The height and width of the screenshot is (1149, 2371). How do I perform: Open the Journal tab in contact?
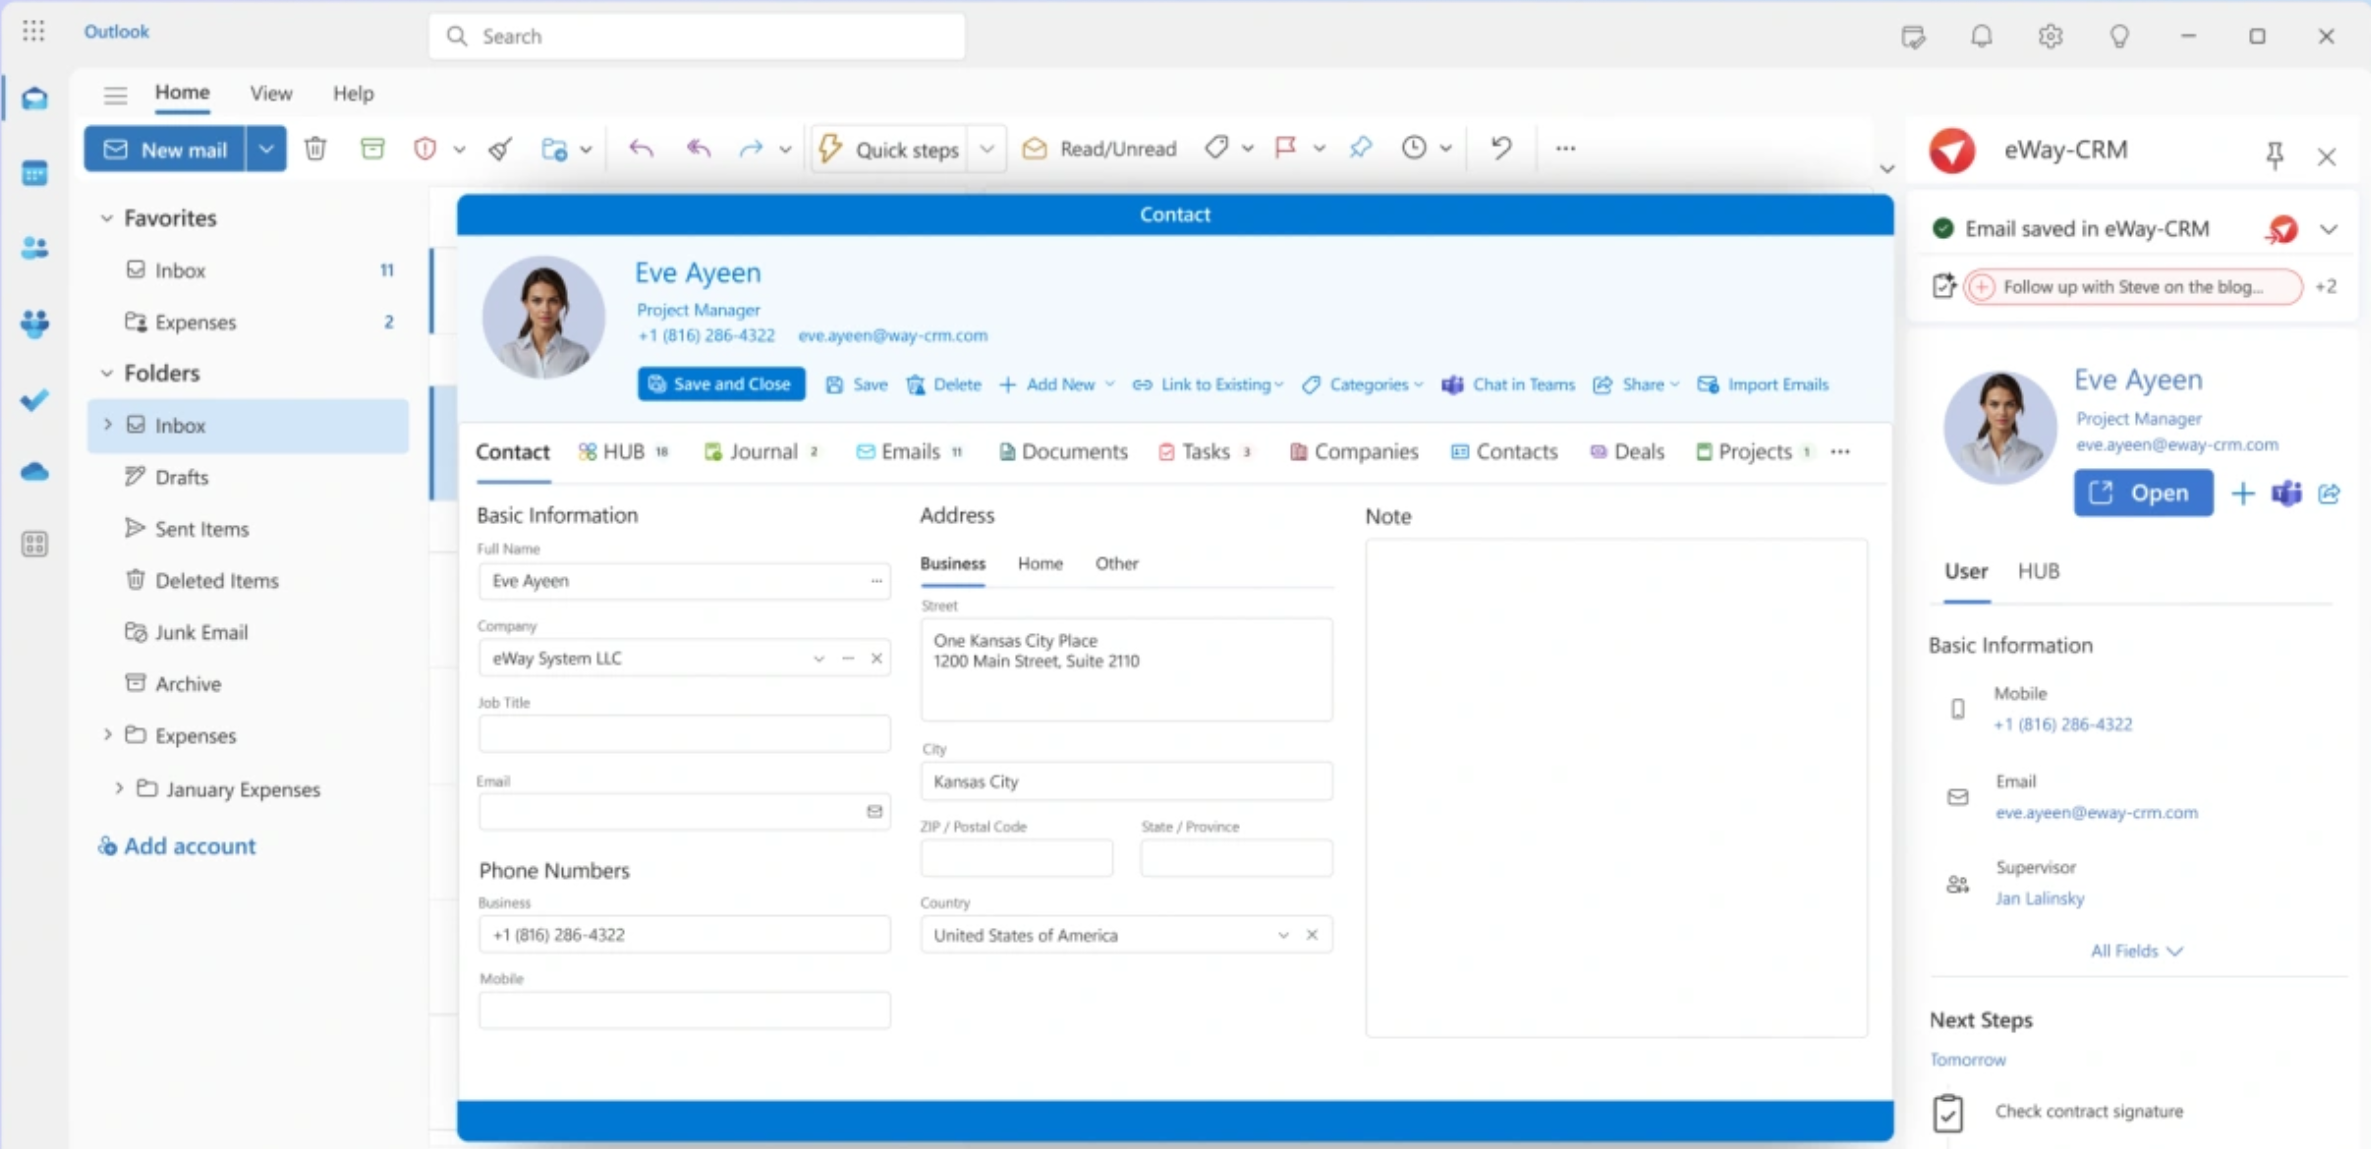(761, 452)
